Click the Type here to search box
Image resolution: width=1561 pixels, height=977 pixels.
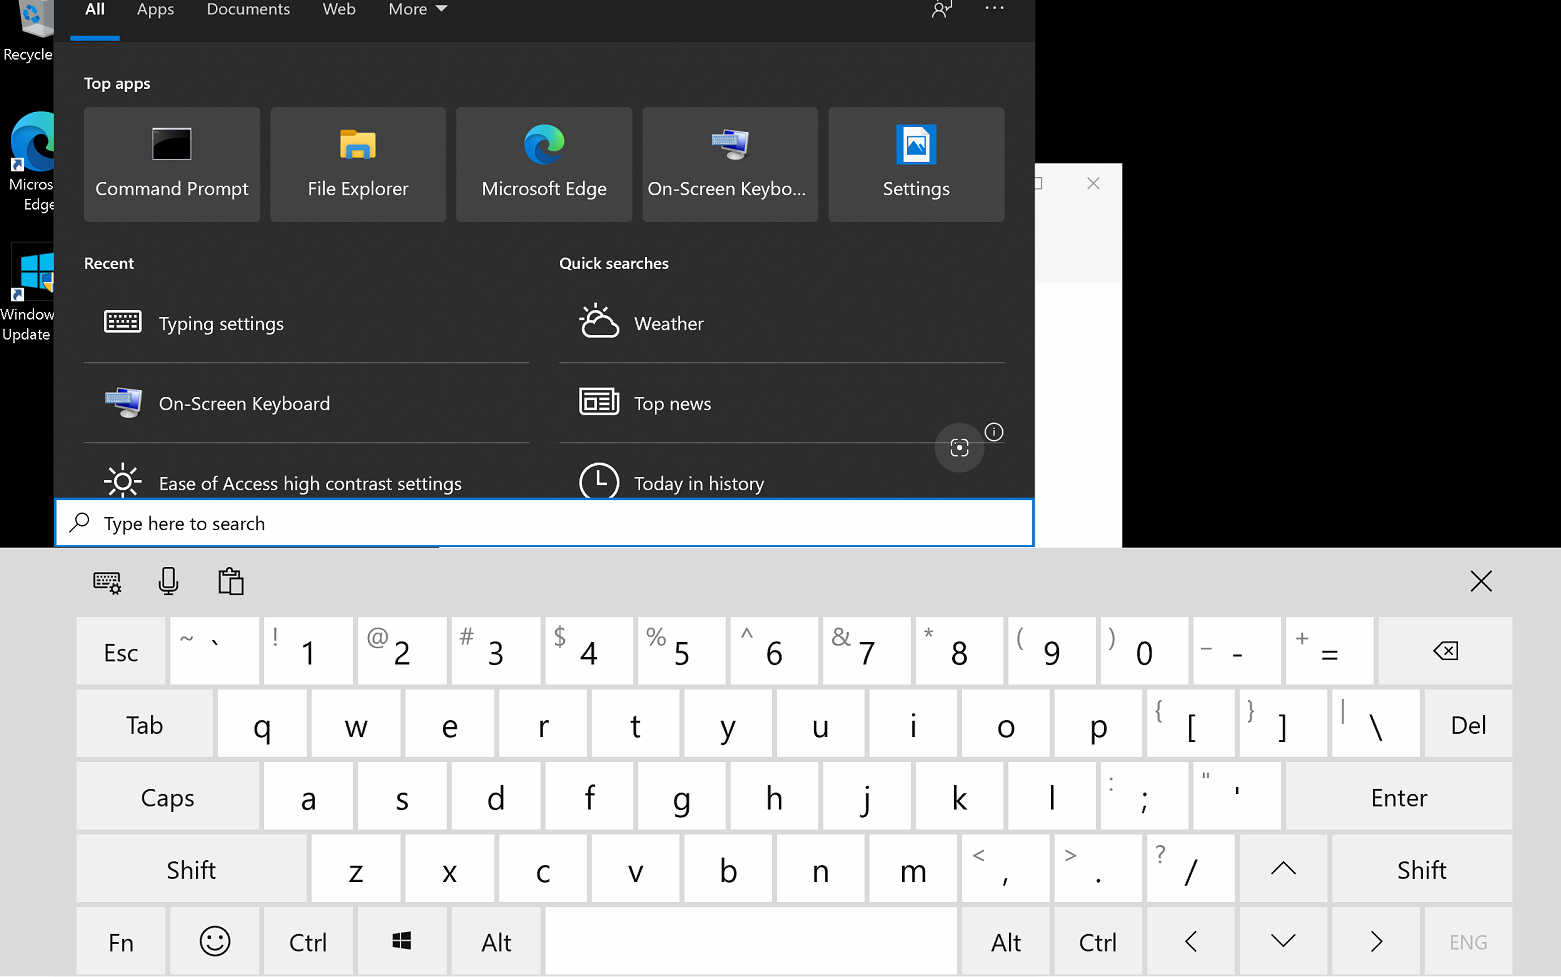point(544,523)
